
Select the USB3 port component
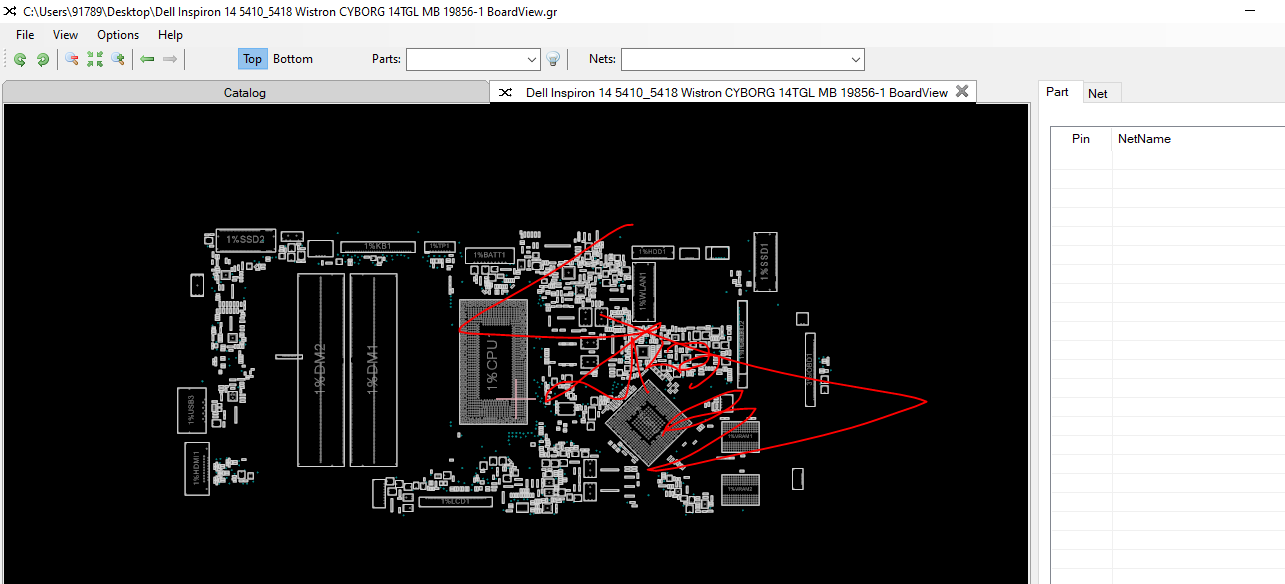192,409
